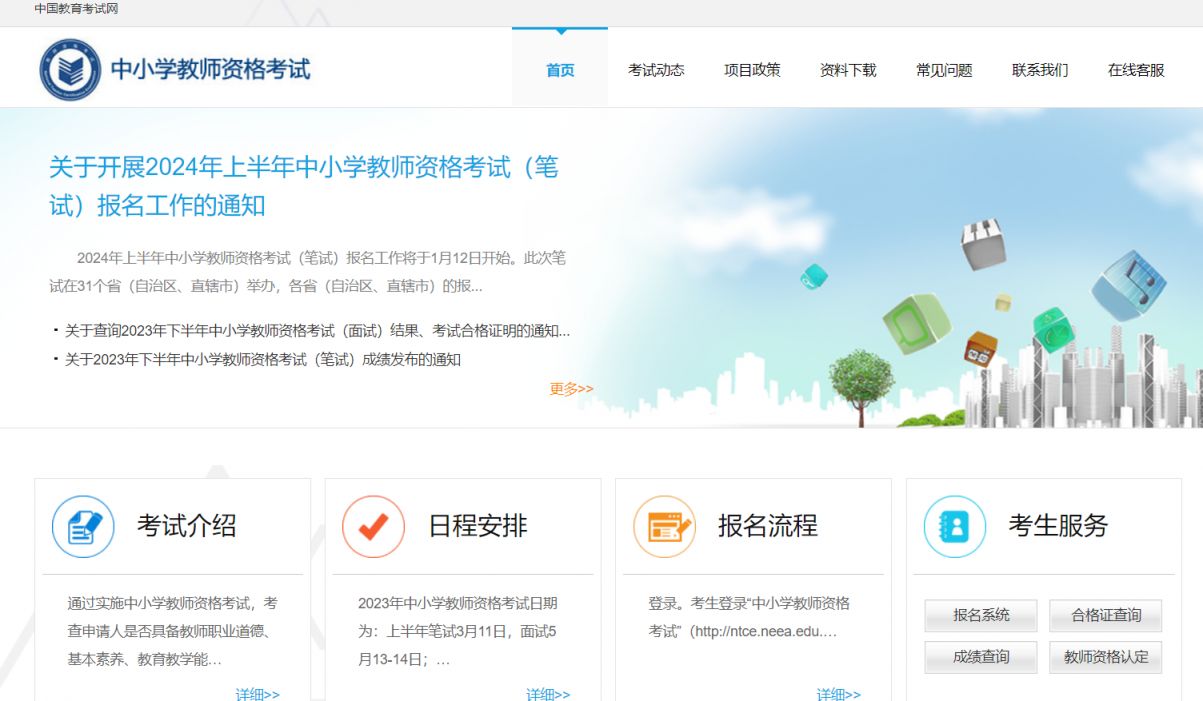Click the 报名流程 calendar icon
Screen dimensions: 1203x701
(x=663, y=525)
